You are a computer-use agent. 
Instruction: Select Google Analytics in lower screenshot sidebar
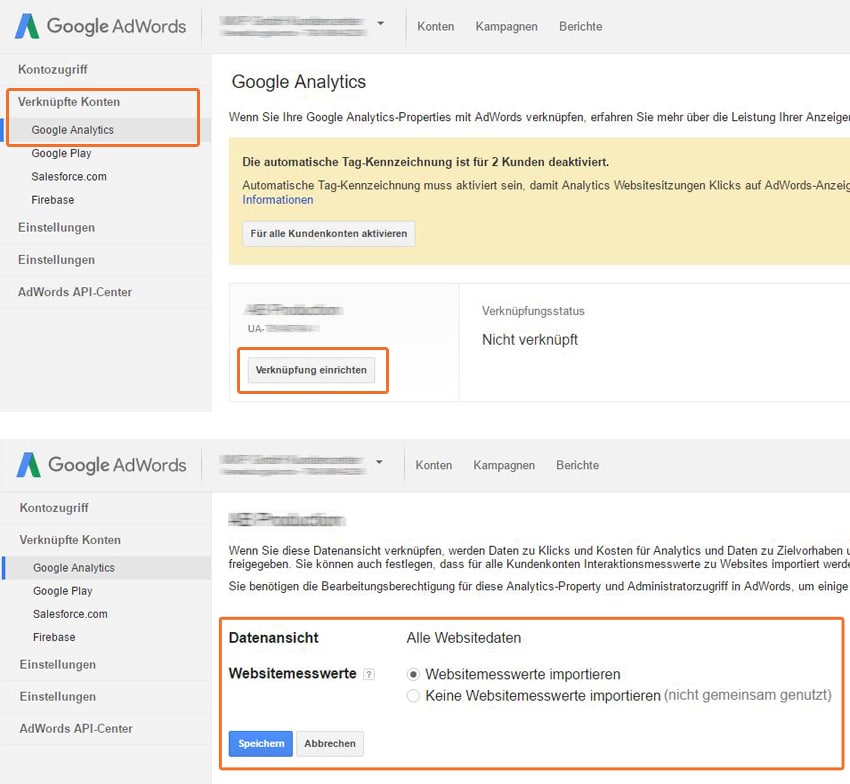74,568
